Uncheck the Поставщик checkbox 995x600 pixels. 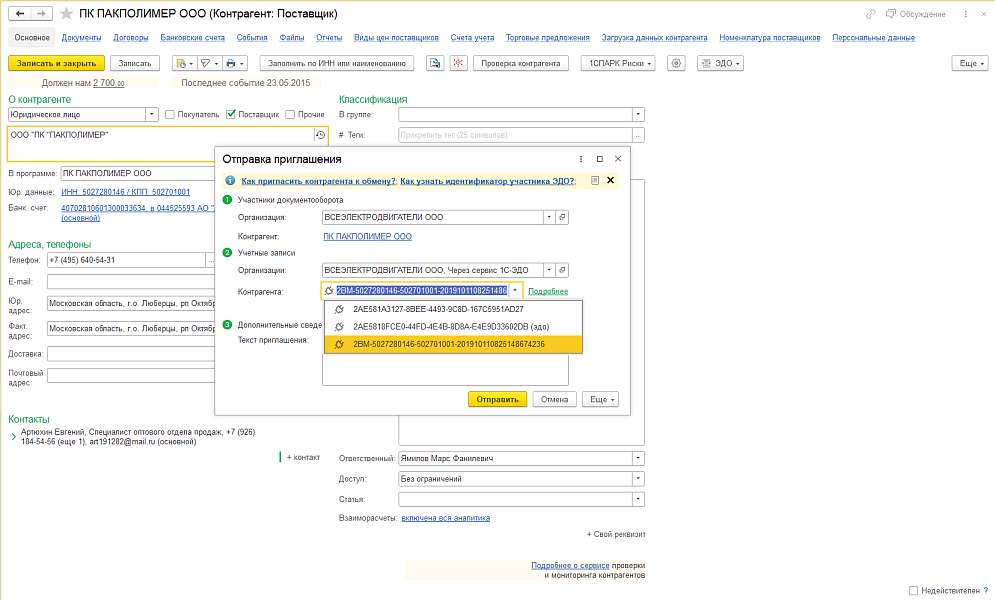tap(231, 114)
